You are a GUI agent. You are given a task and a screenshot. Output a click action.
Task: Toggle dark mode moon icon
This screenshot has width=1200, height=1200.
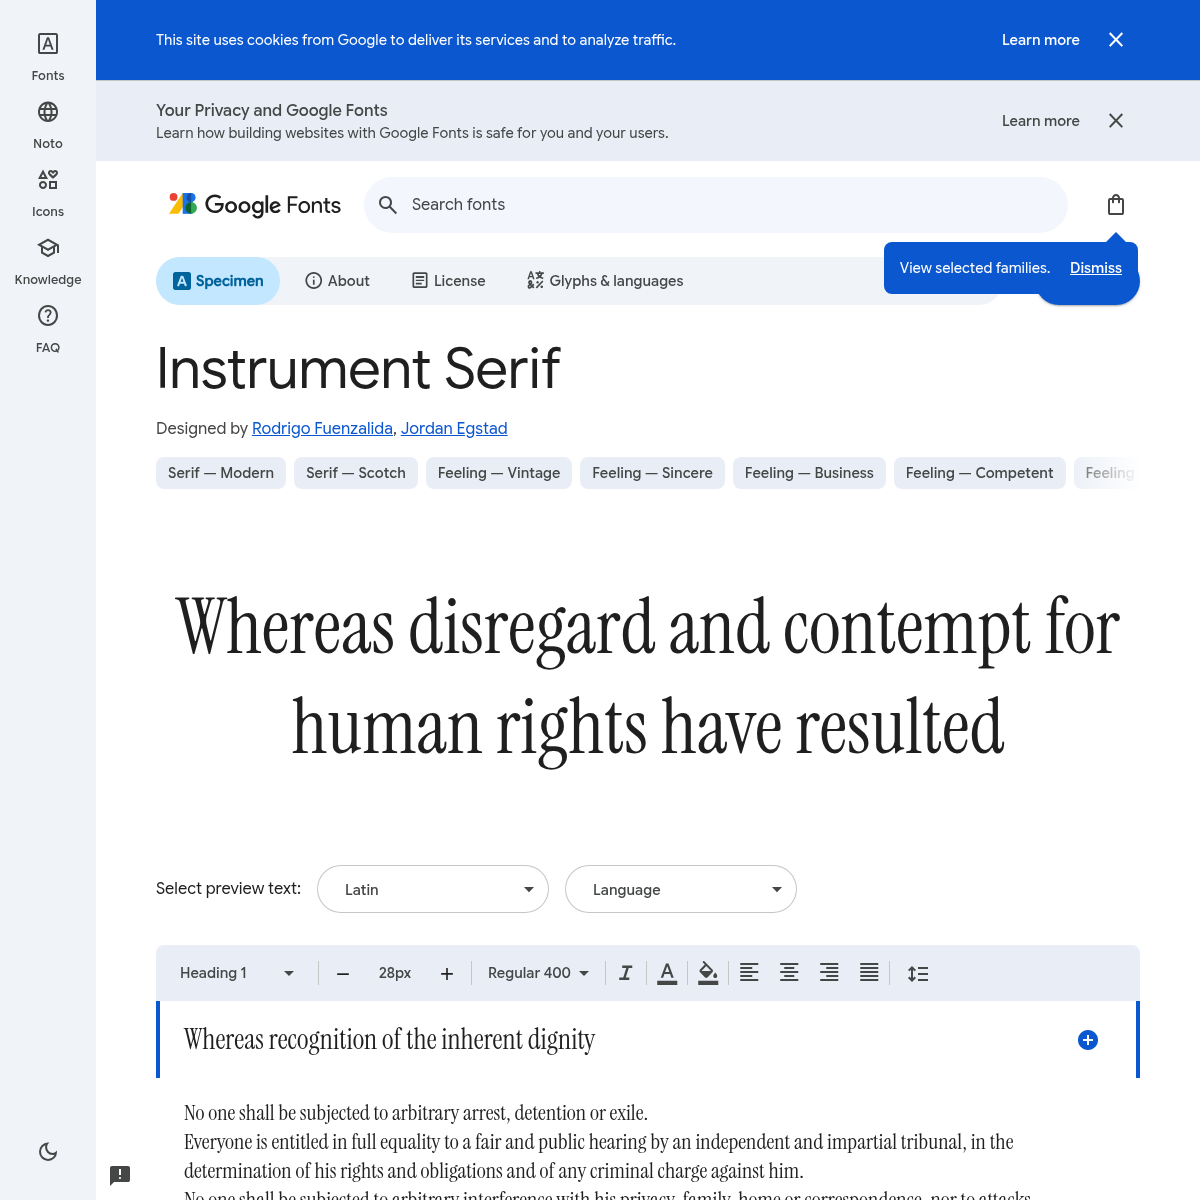[x=48, y=1152]
